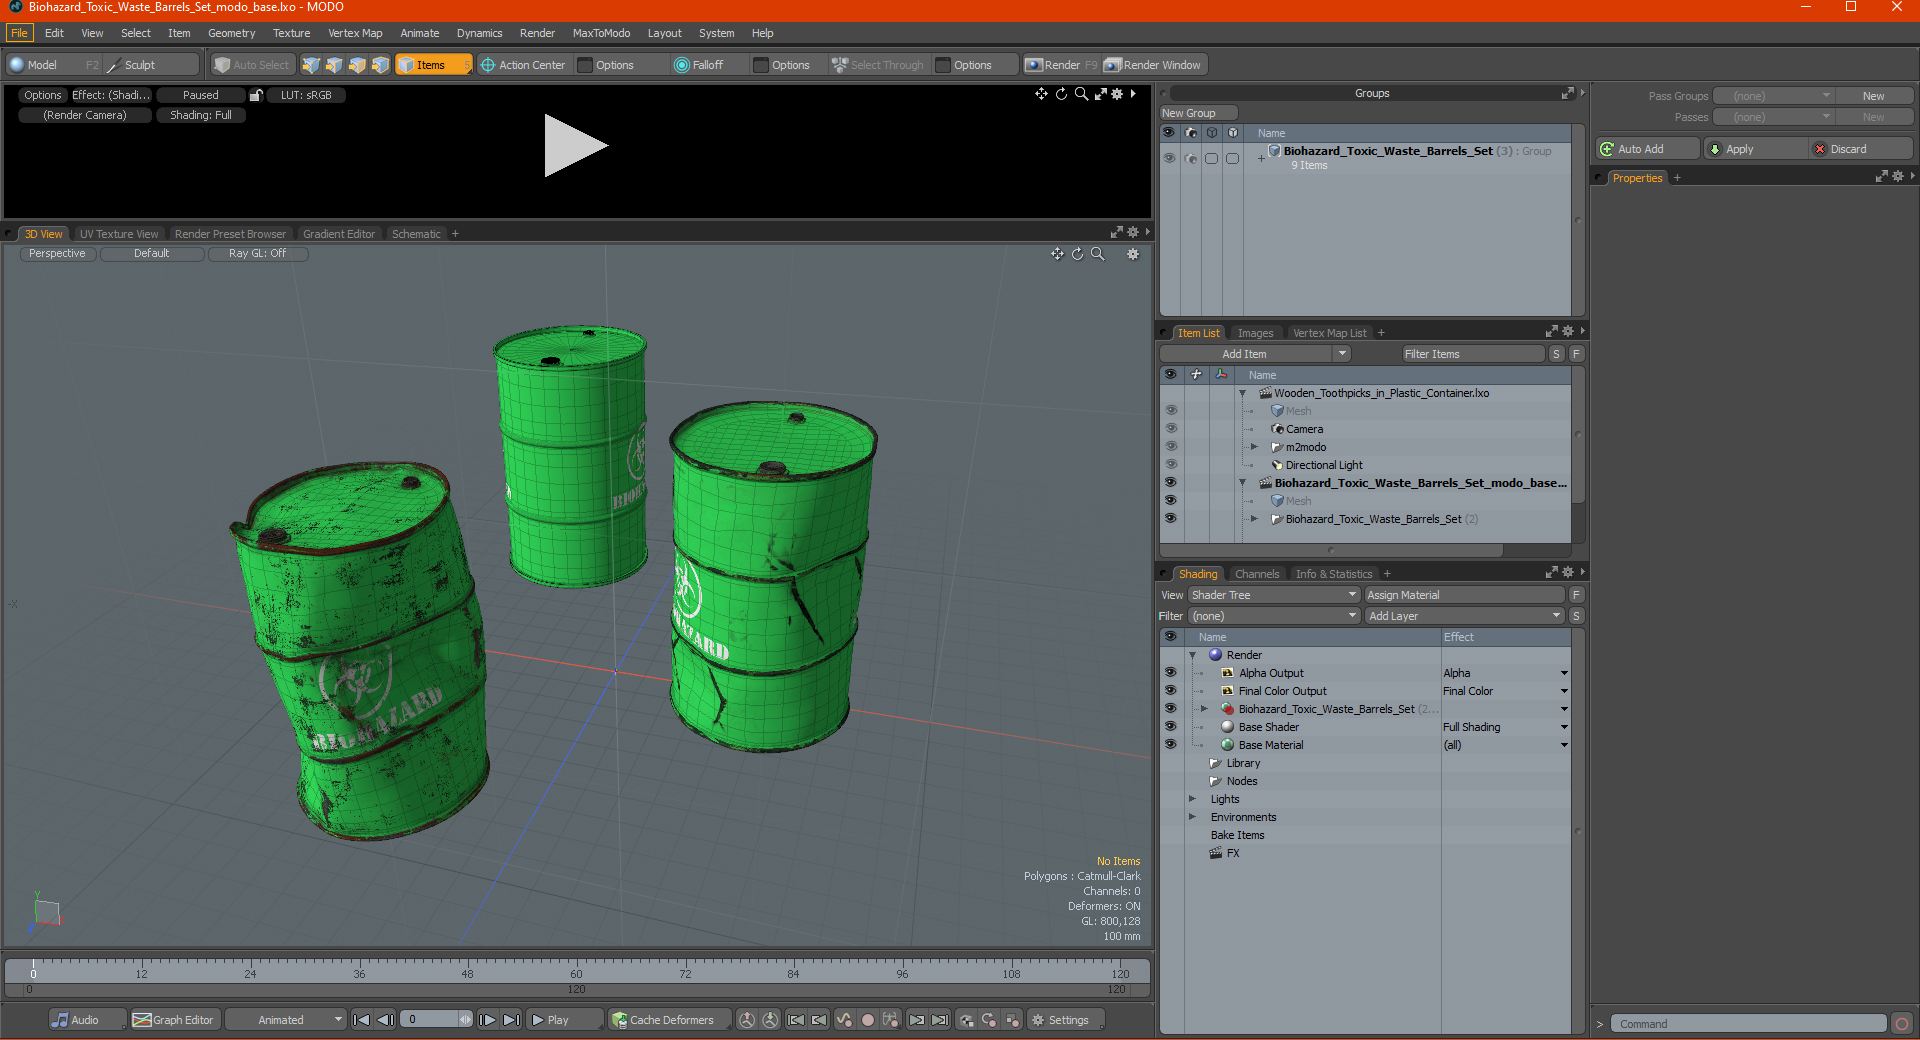Open the Render Window

(1153, 65)
